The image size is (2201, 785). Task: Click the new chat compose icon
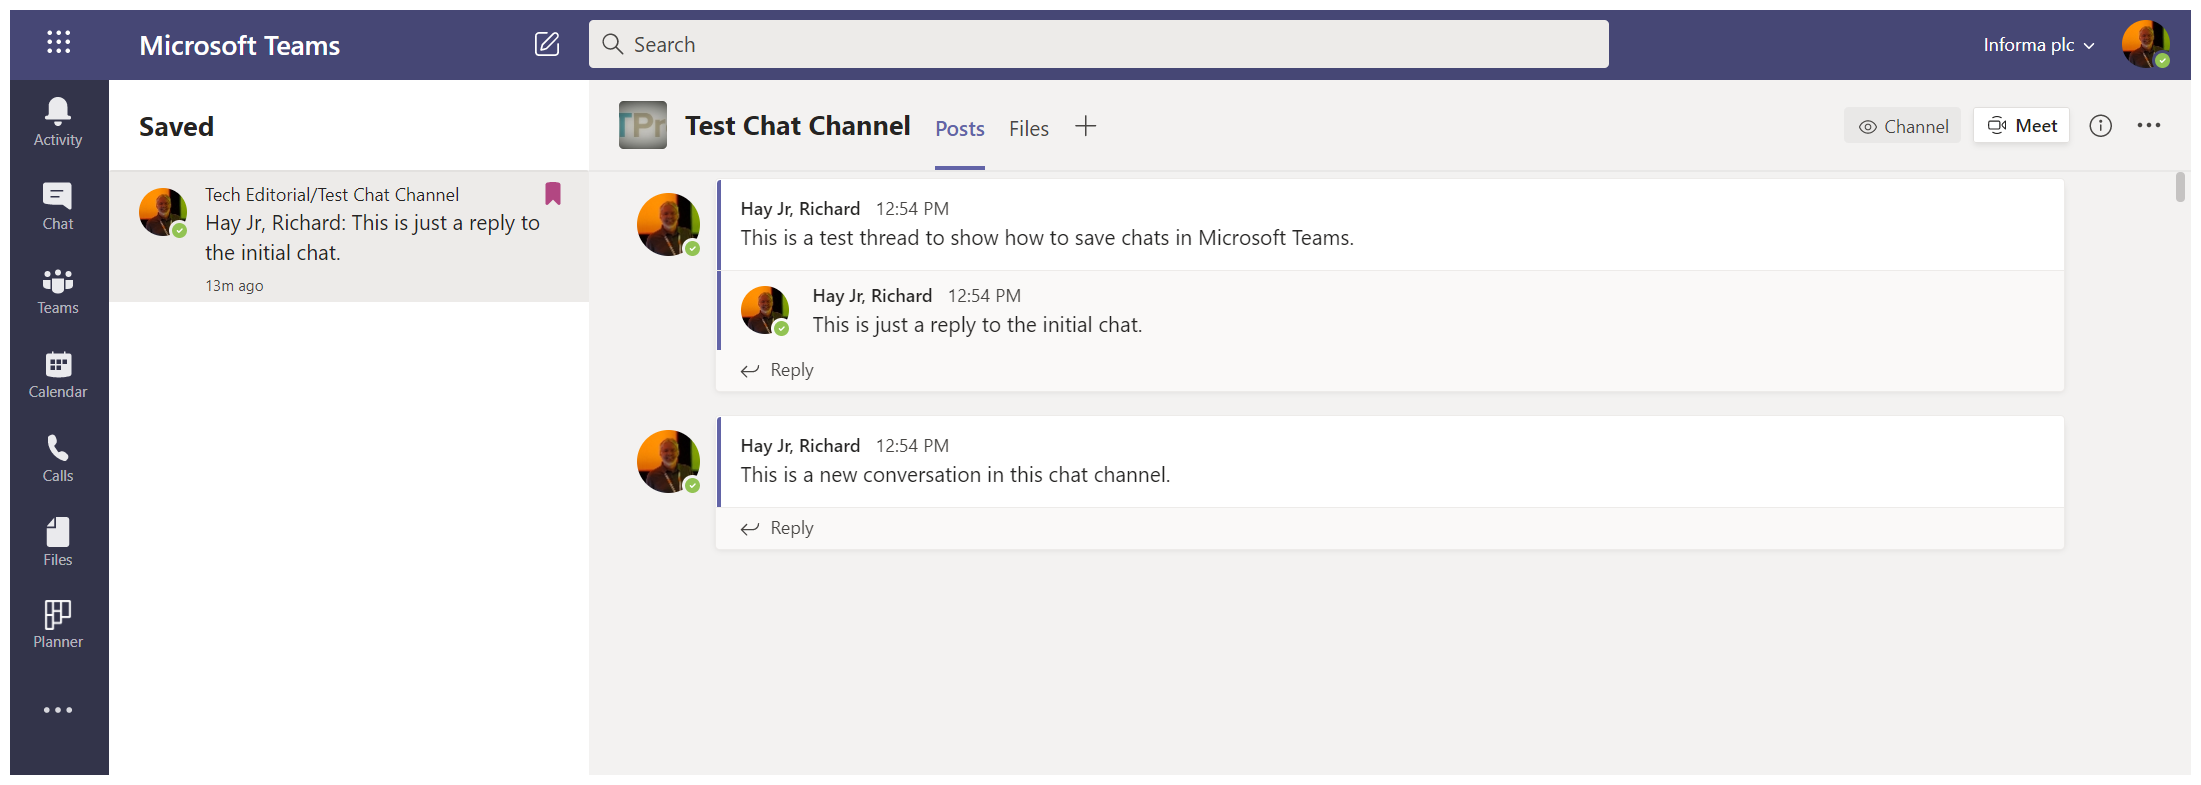click(x=547, y=44)
